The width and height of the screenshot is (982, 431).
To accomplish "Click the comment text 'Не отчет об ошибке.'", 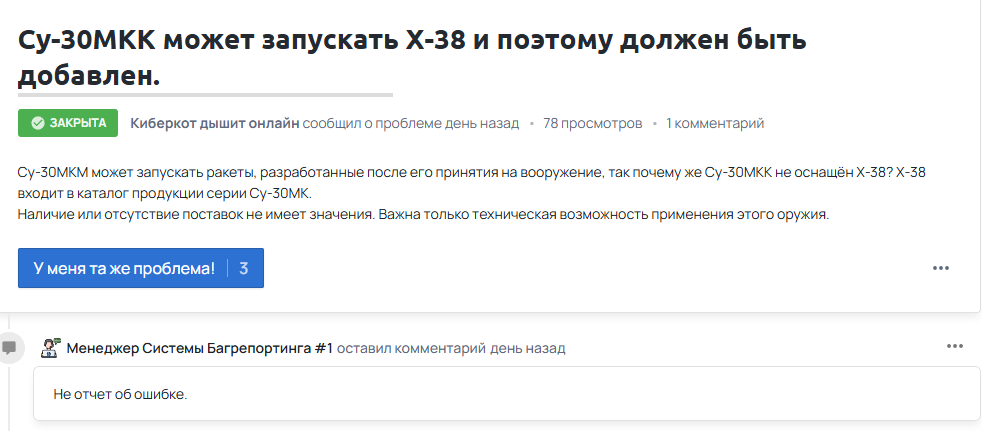I will 121,394.
